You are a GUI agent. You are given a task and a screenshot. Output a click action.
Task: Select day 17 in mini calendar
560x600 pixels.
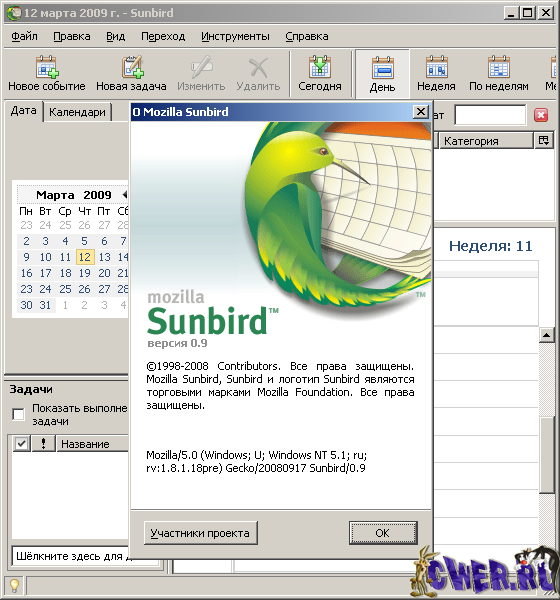point(45,273)
